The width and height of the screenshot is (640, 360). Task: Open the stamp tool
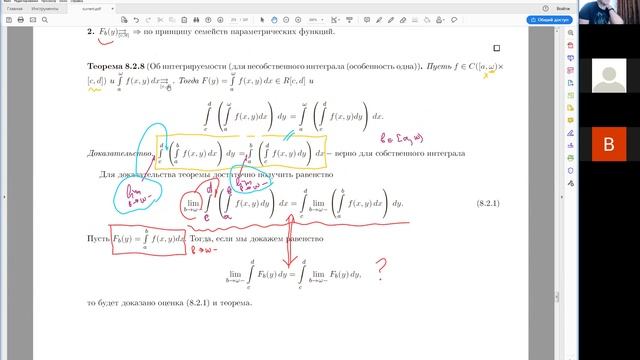point(440,20)
